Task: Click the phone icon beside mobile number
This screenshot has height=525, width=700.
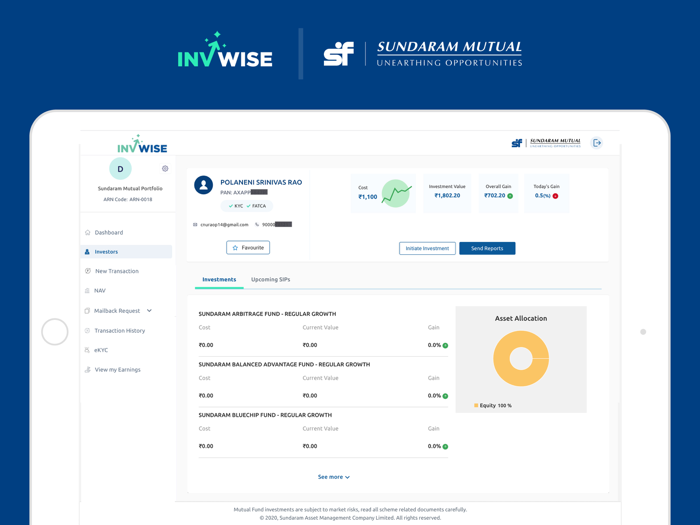Action: pyautogui.click(x=257, y=225)
